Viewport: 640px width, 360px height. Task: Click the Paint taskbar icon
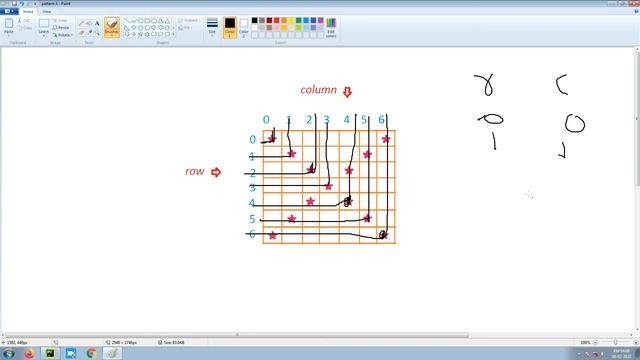click(112, 353)
